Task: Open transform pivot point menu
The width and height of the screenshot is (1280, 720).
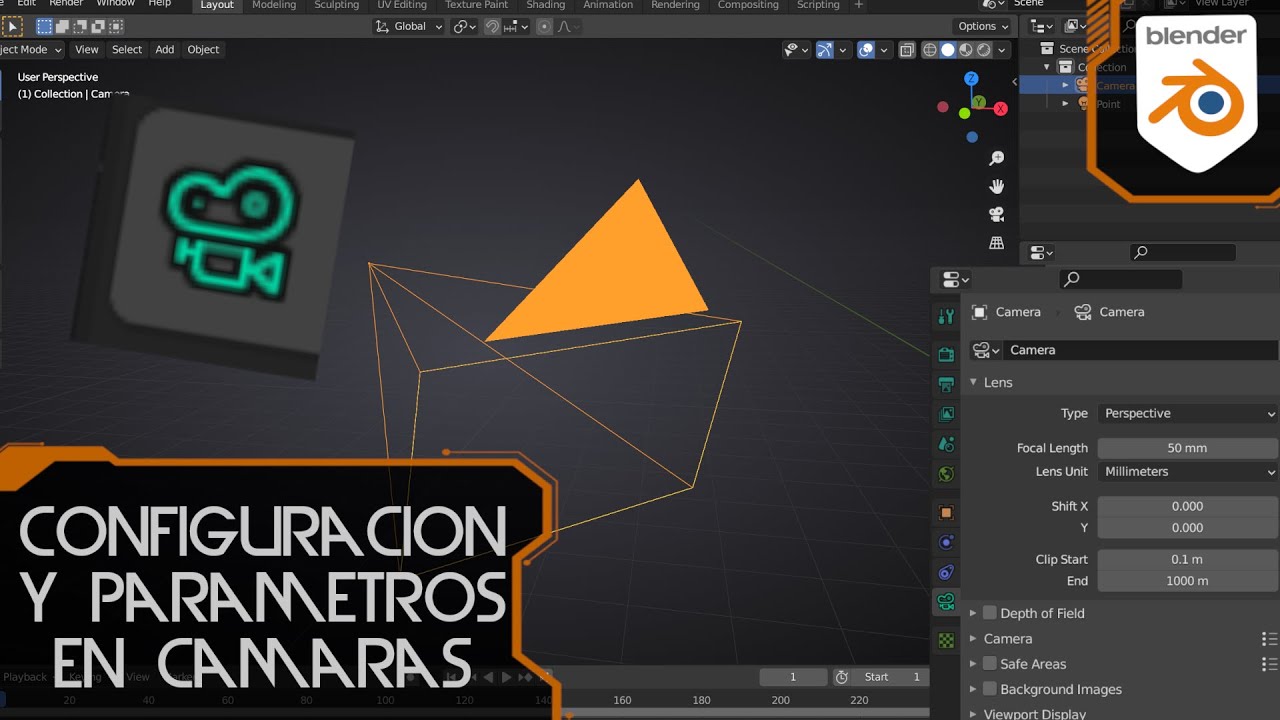Action: tap(465, 27)
